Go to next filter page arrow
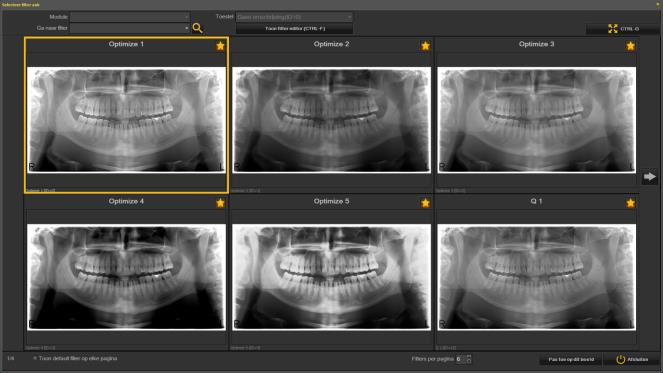This screenshot has width=663, height=373. [649, 176]
